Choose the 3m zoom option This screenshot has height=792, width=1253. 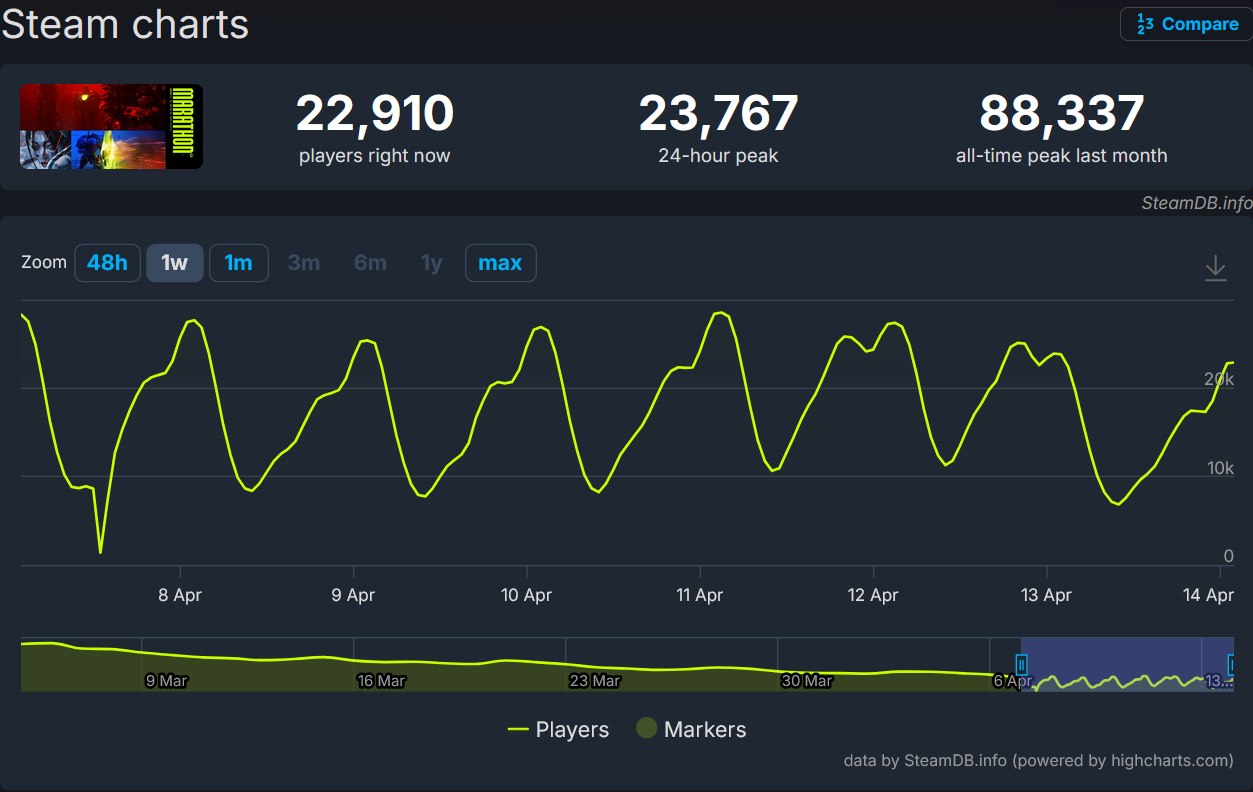pyautogui.click(x=304, y=263)
